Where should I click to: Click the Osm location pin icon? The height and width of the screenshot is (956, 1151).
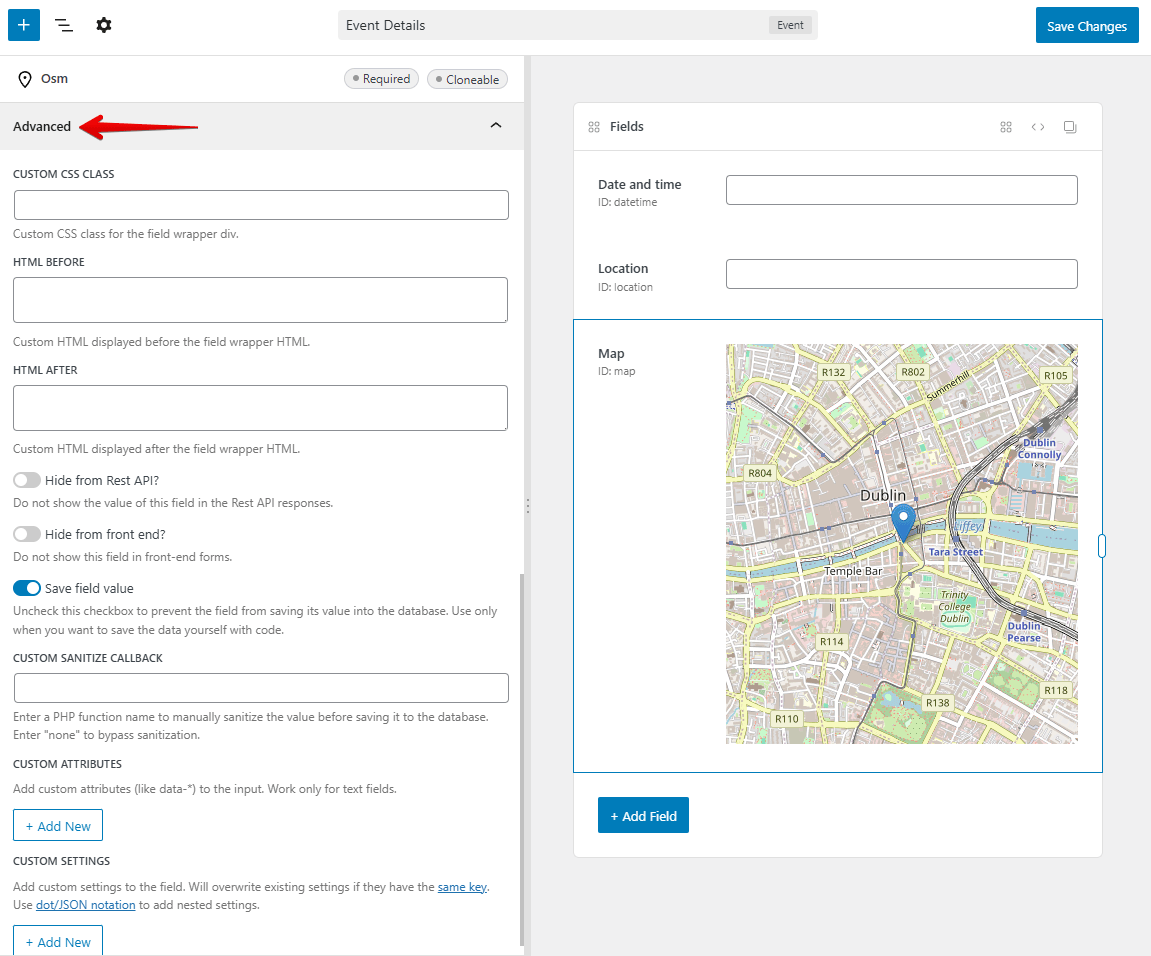click(25, 79)
